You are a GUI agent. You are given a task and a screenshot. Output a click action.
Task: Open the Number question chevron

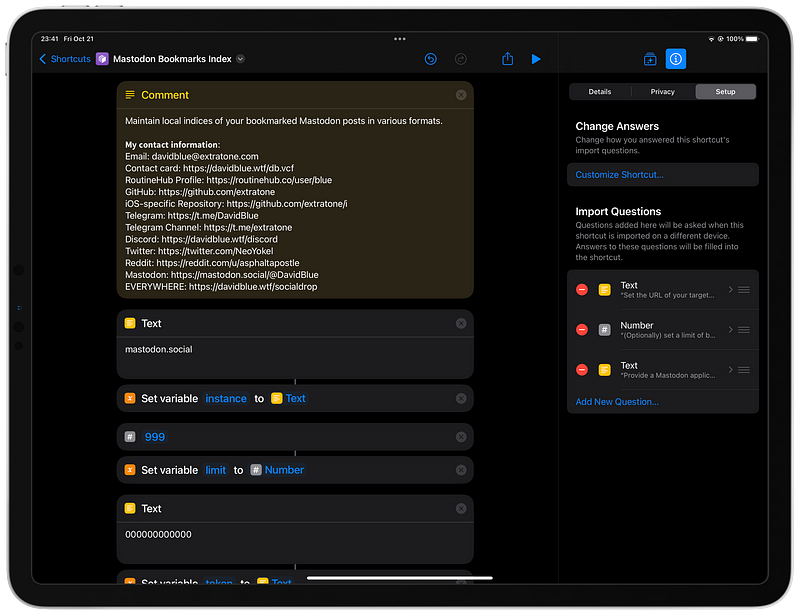point(730,330)
